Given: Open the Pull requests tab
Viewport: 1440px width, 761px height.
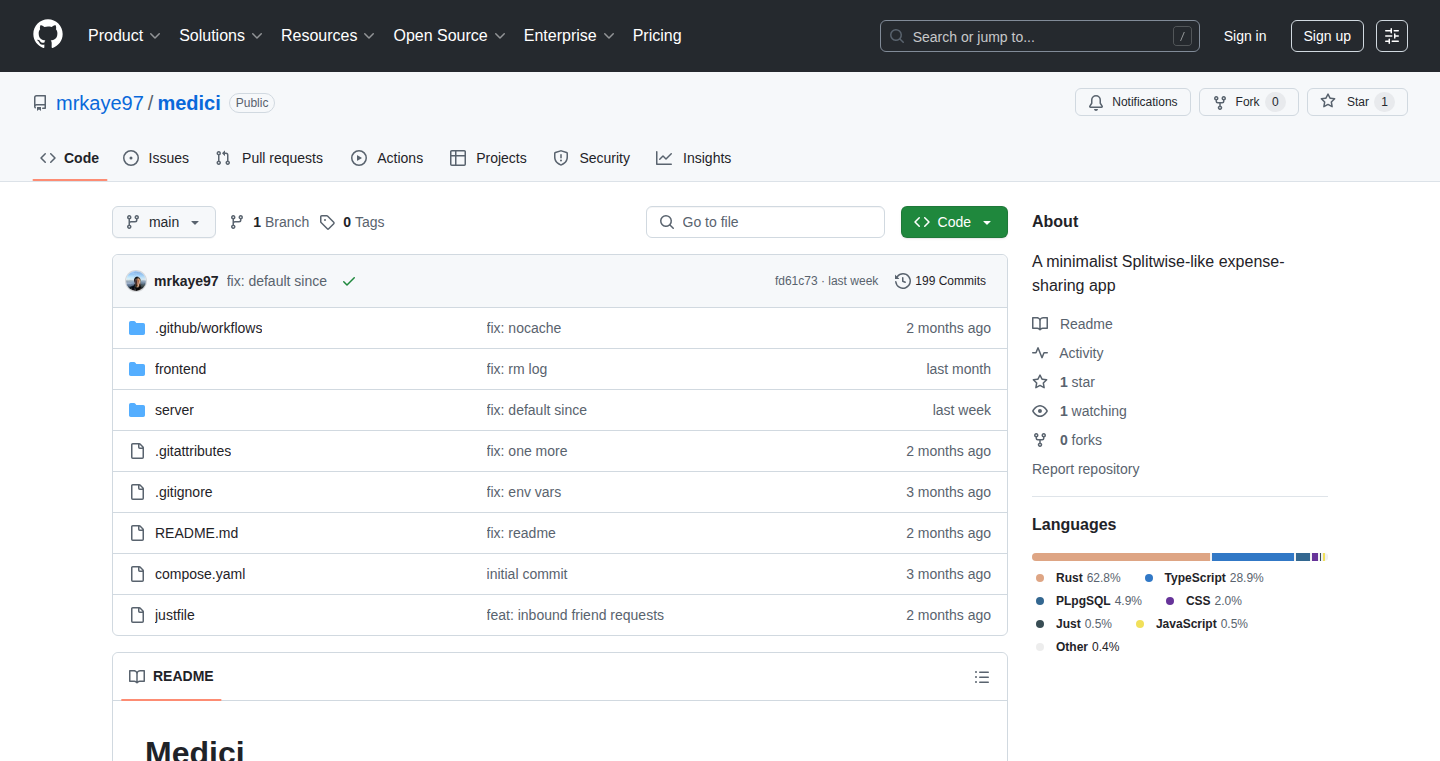Looking at the screenshot, I should [270, 158].
